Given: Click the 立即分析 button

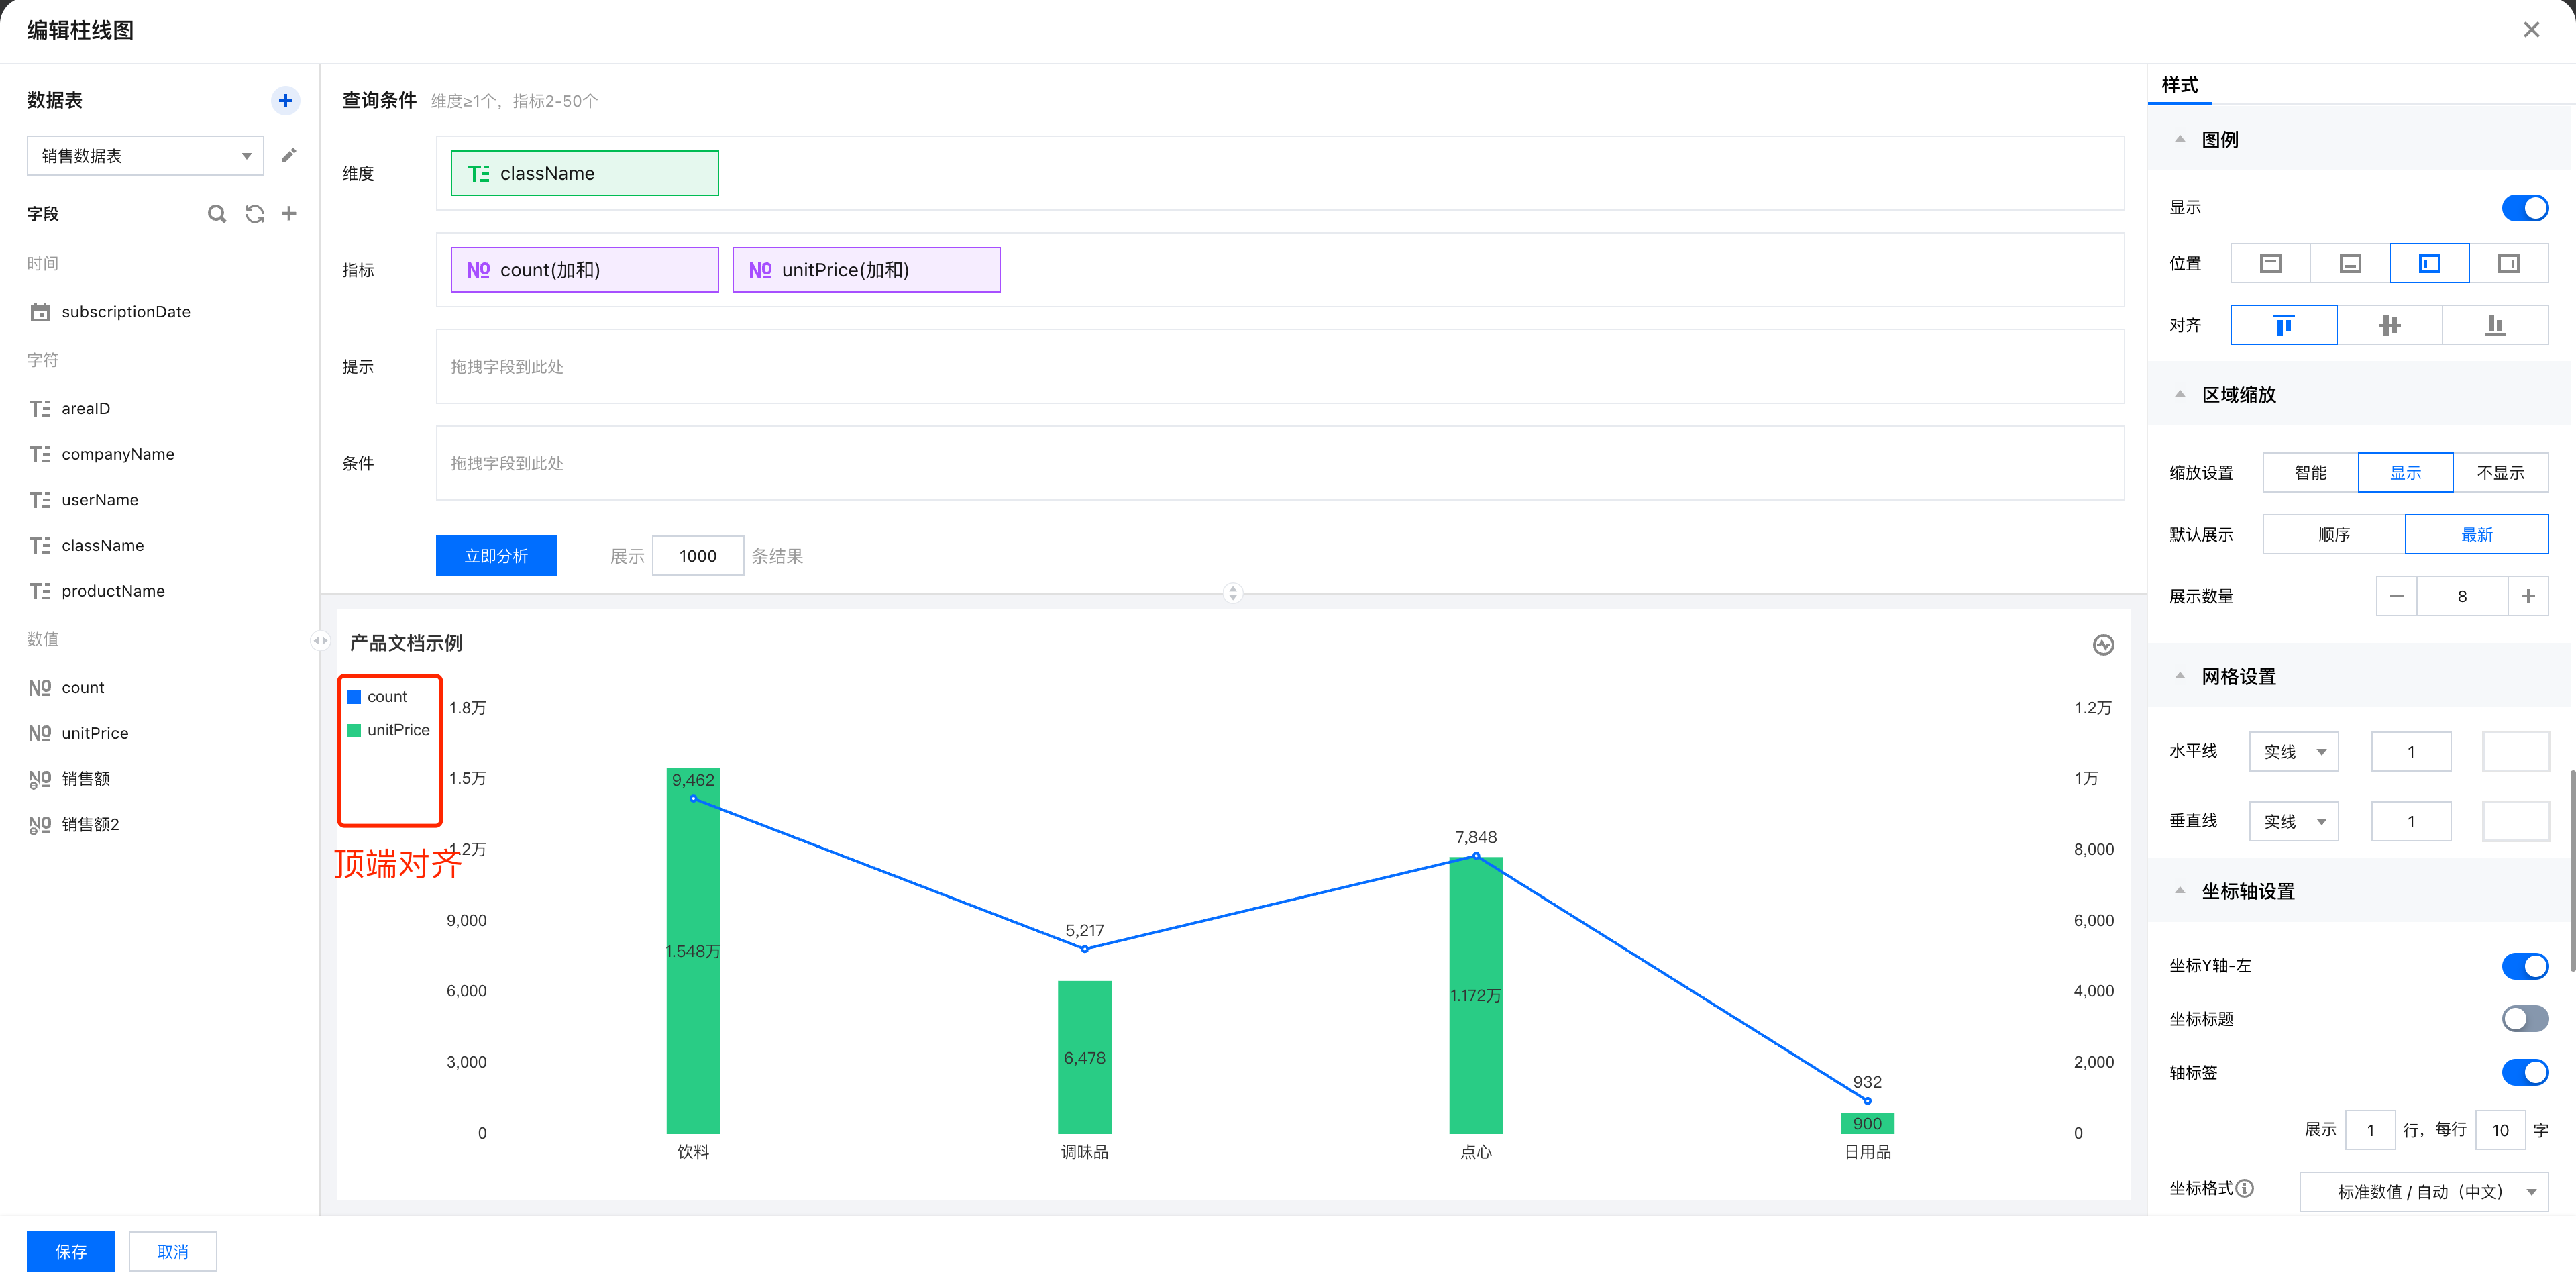Looking at the screenshot, I should 496,556.
